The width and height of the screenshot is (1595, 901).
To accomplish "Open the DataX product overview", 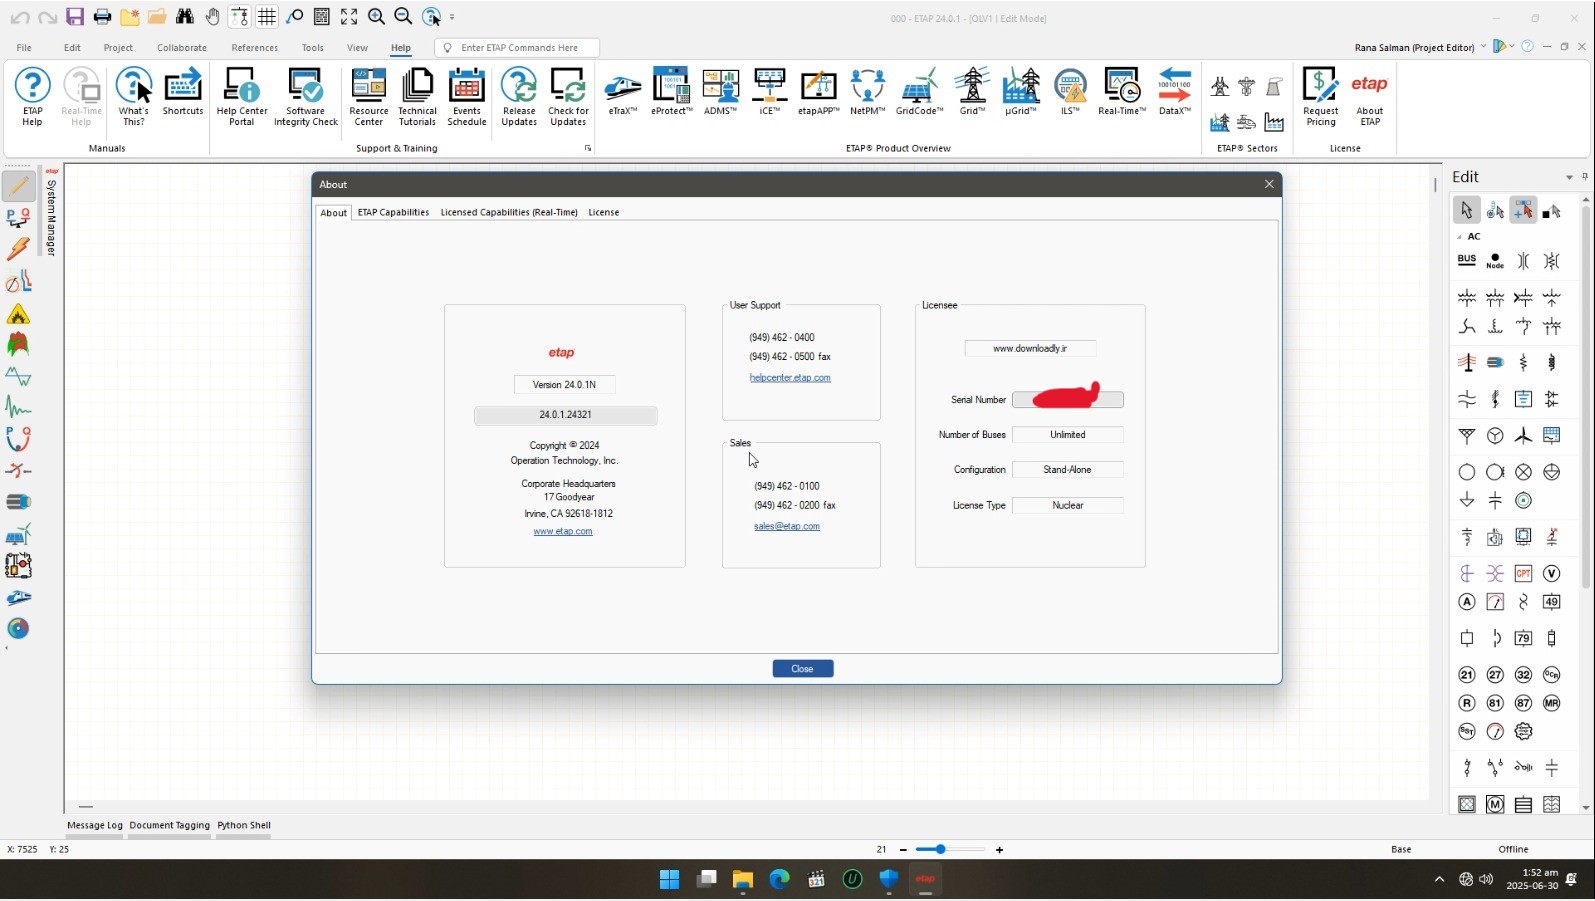I will coord(1174,92).
